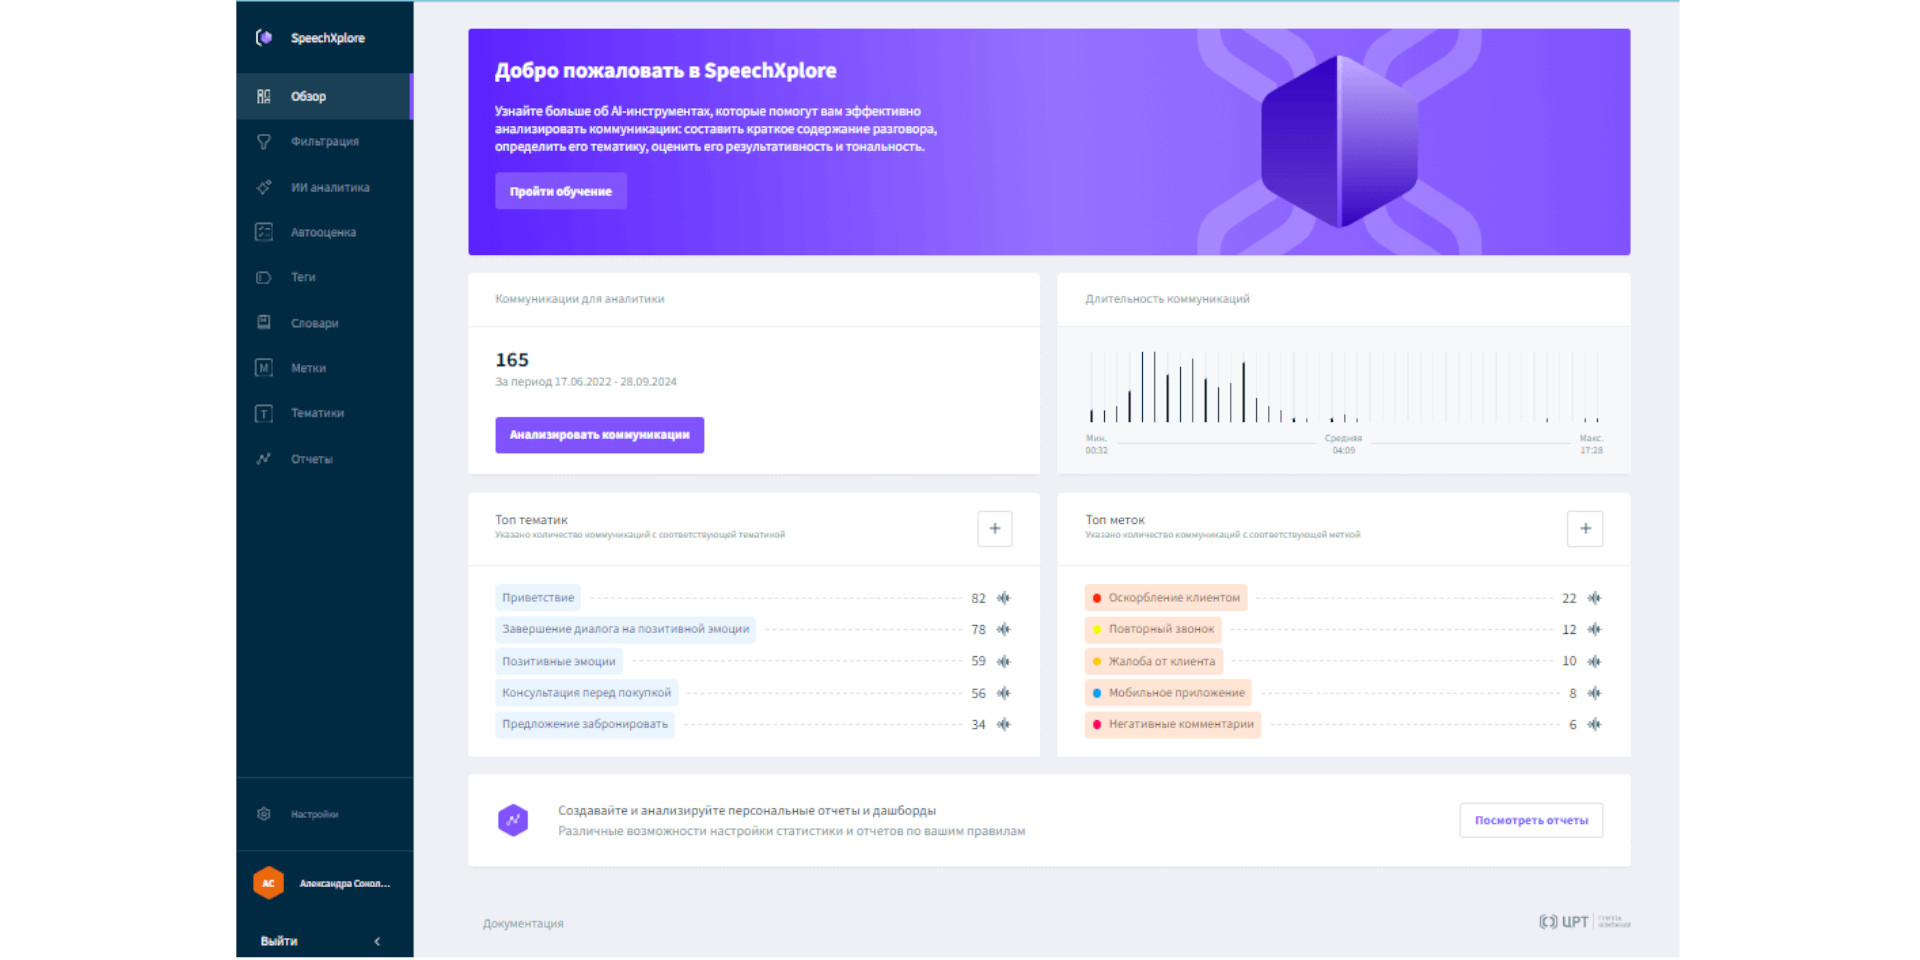This screenshot has width=1920, height=960.
Task: Click the Анализировать коммуникации button
Action: point(599,435)
